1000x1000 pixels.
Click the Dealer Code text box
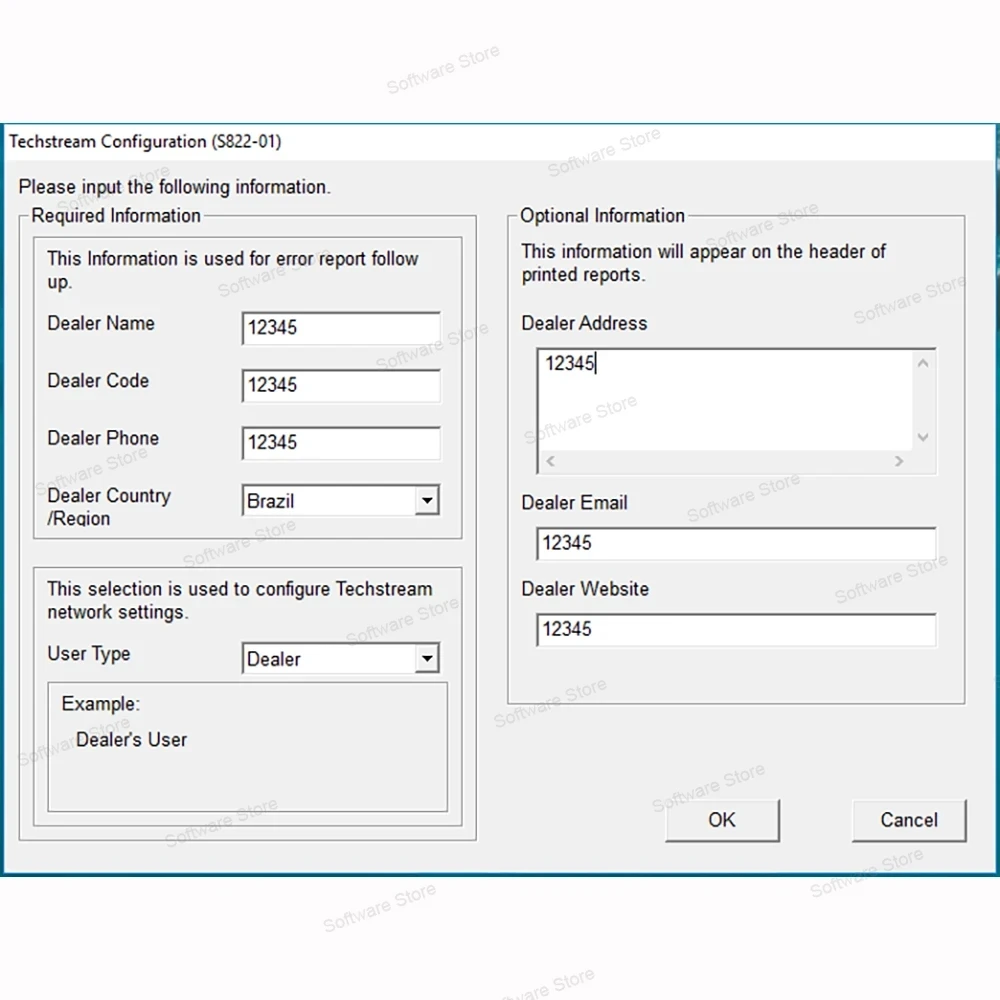[341, 385]
